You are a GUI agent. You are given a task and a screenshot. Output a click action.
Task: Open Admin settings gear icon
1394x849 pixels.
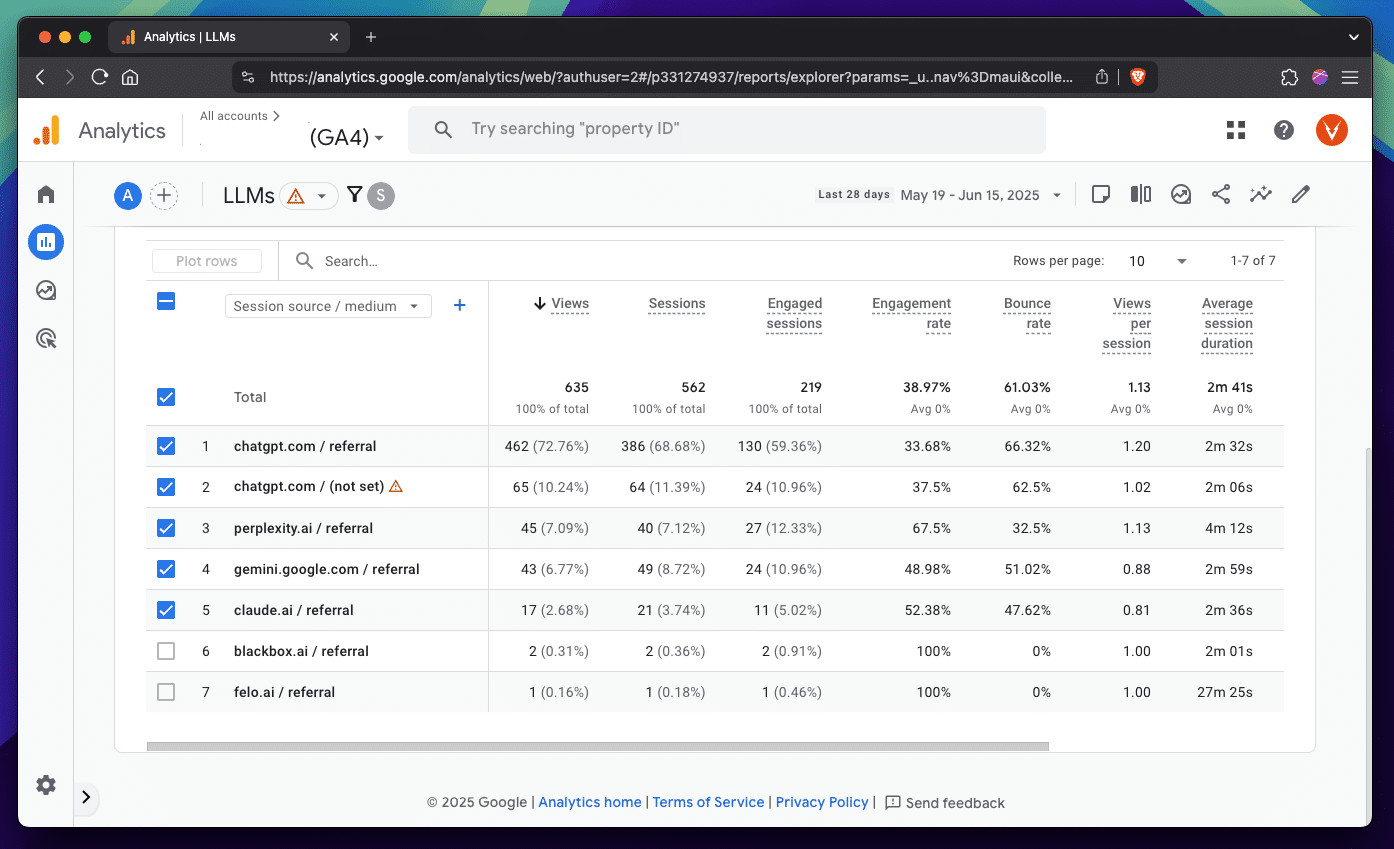pyautogui.click(x=46, y=785)
